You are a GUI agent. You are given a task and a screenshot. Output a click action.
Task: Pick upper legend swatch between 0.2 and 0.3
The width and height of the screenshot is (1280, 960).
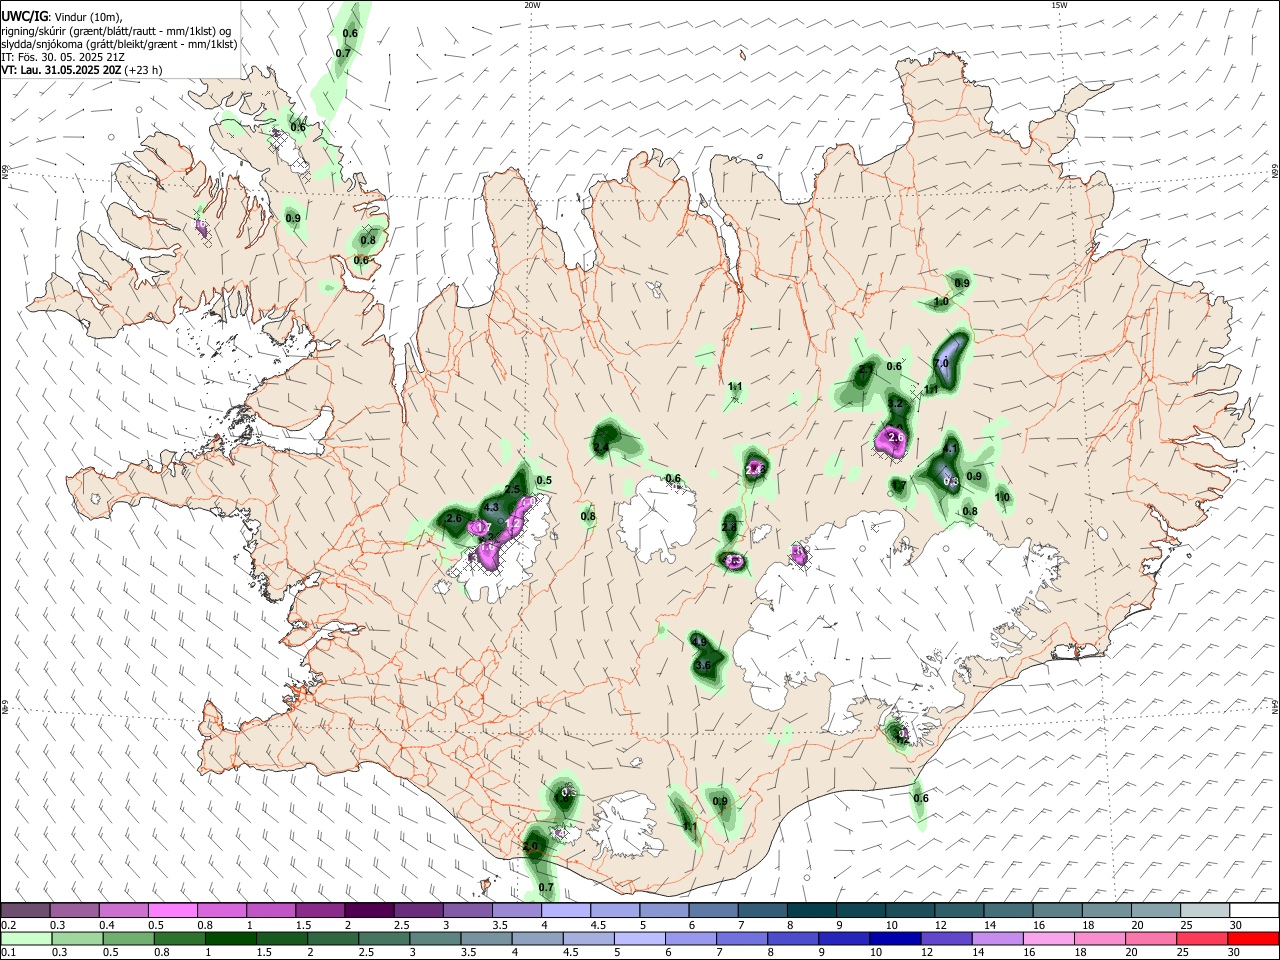(x=26, y=911)
